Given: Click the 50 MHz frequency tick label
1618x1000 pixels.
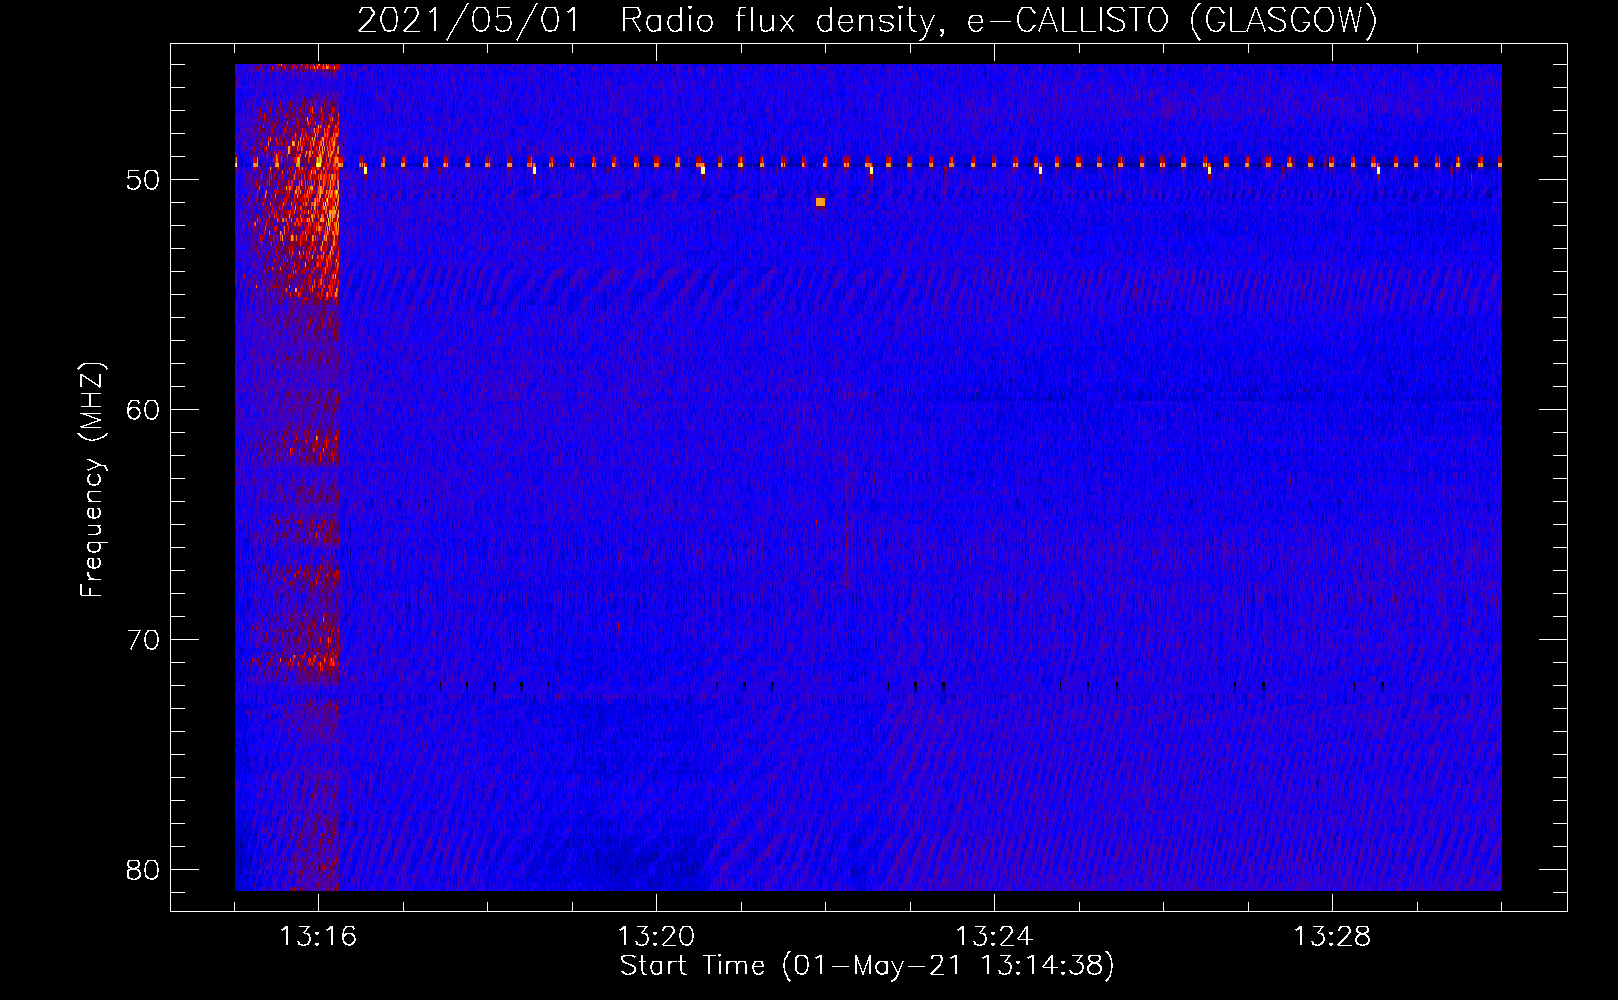Looking at the screenshot, I should (x=143, y=180).
